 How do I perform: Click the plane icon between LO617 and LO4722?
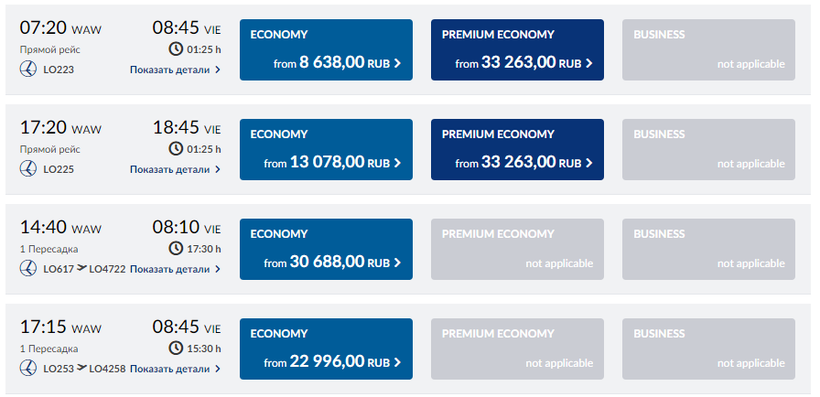[x=81, y=268]
